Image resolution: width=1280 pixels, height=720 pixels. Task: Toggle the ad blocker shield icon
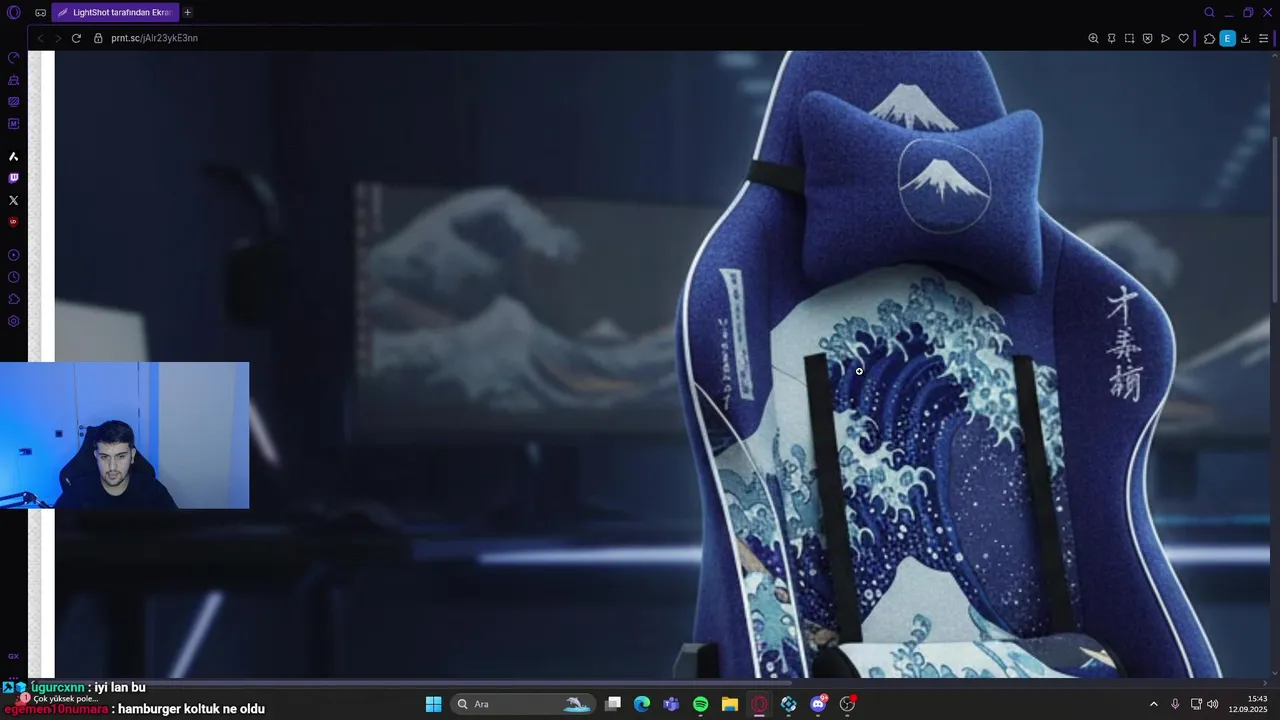1147,38
